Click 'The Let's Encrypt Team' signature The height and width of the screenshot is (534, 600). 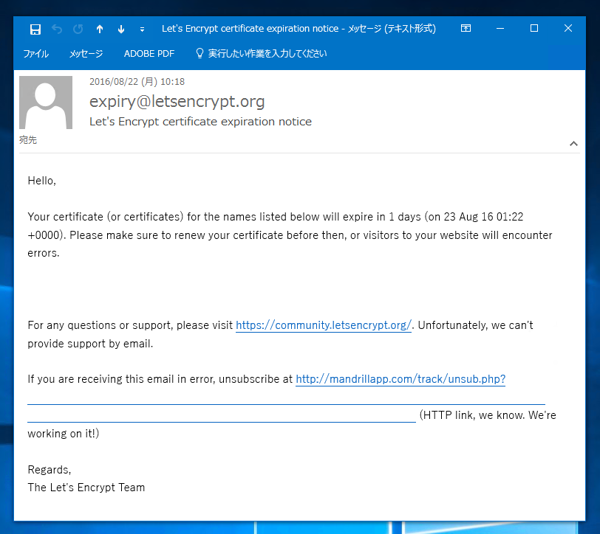(x=86, y=487)
